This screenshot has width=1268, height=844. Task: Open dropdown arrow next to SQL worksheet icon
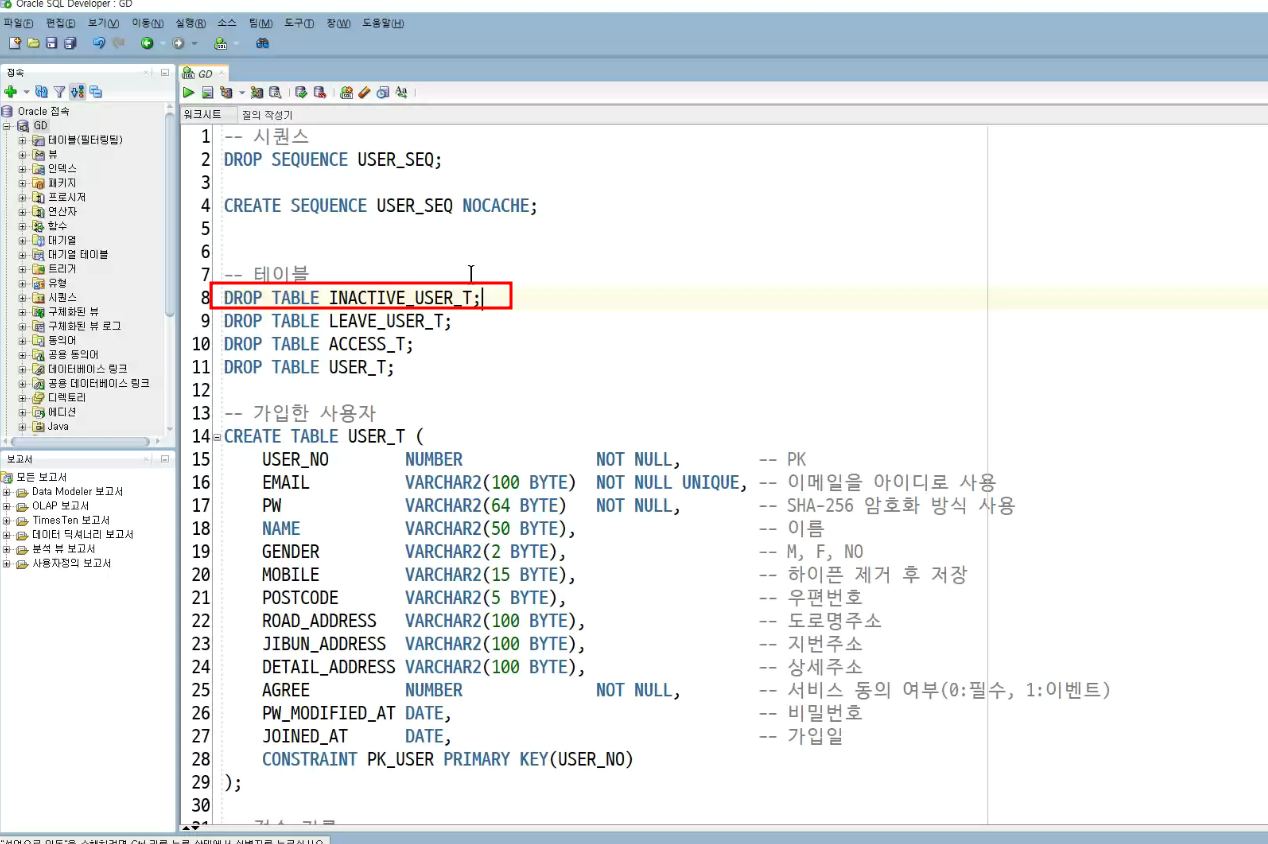point(236,43)
